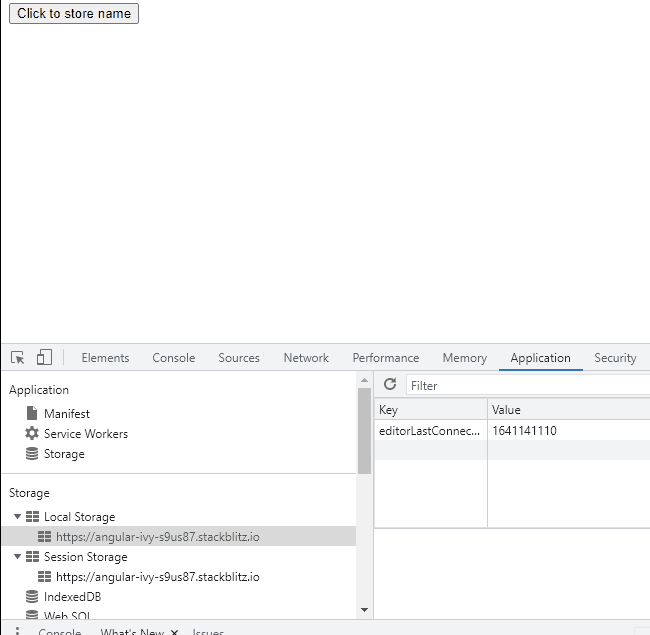Click the storage Filter input field
The height and width of the screenshot is (635, 650).
[525, 385]
